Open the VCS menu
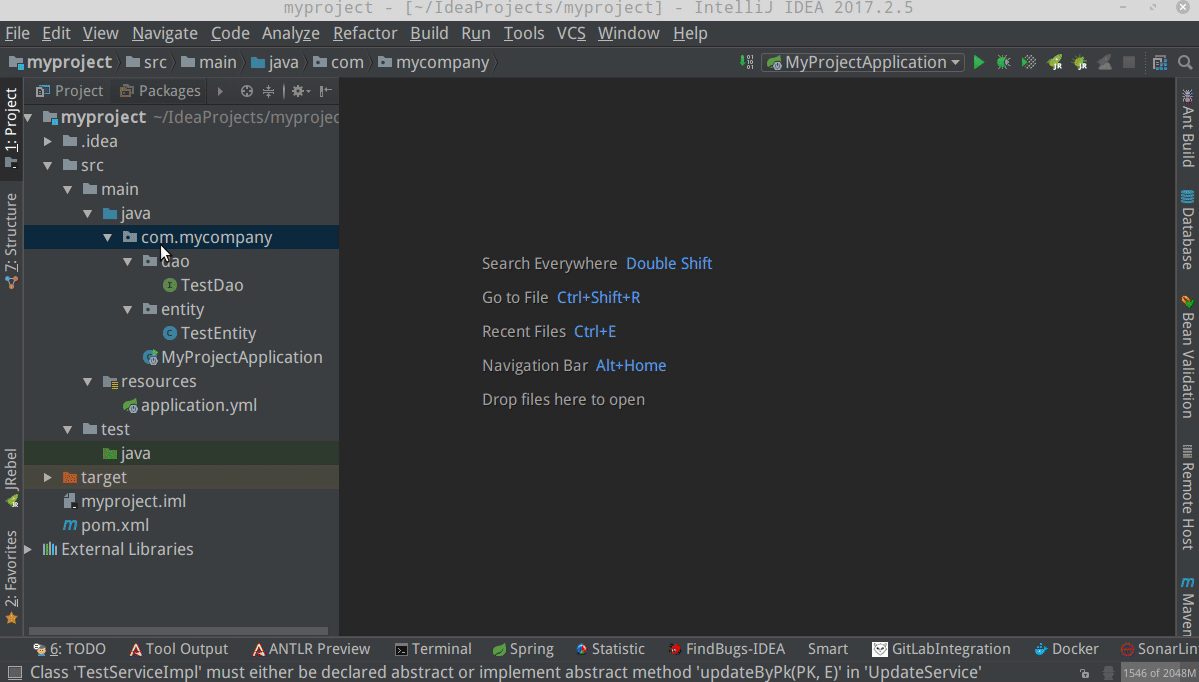 coord(570,34)
